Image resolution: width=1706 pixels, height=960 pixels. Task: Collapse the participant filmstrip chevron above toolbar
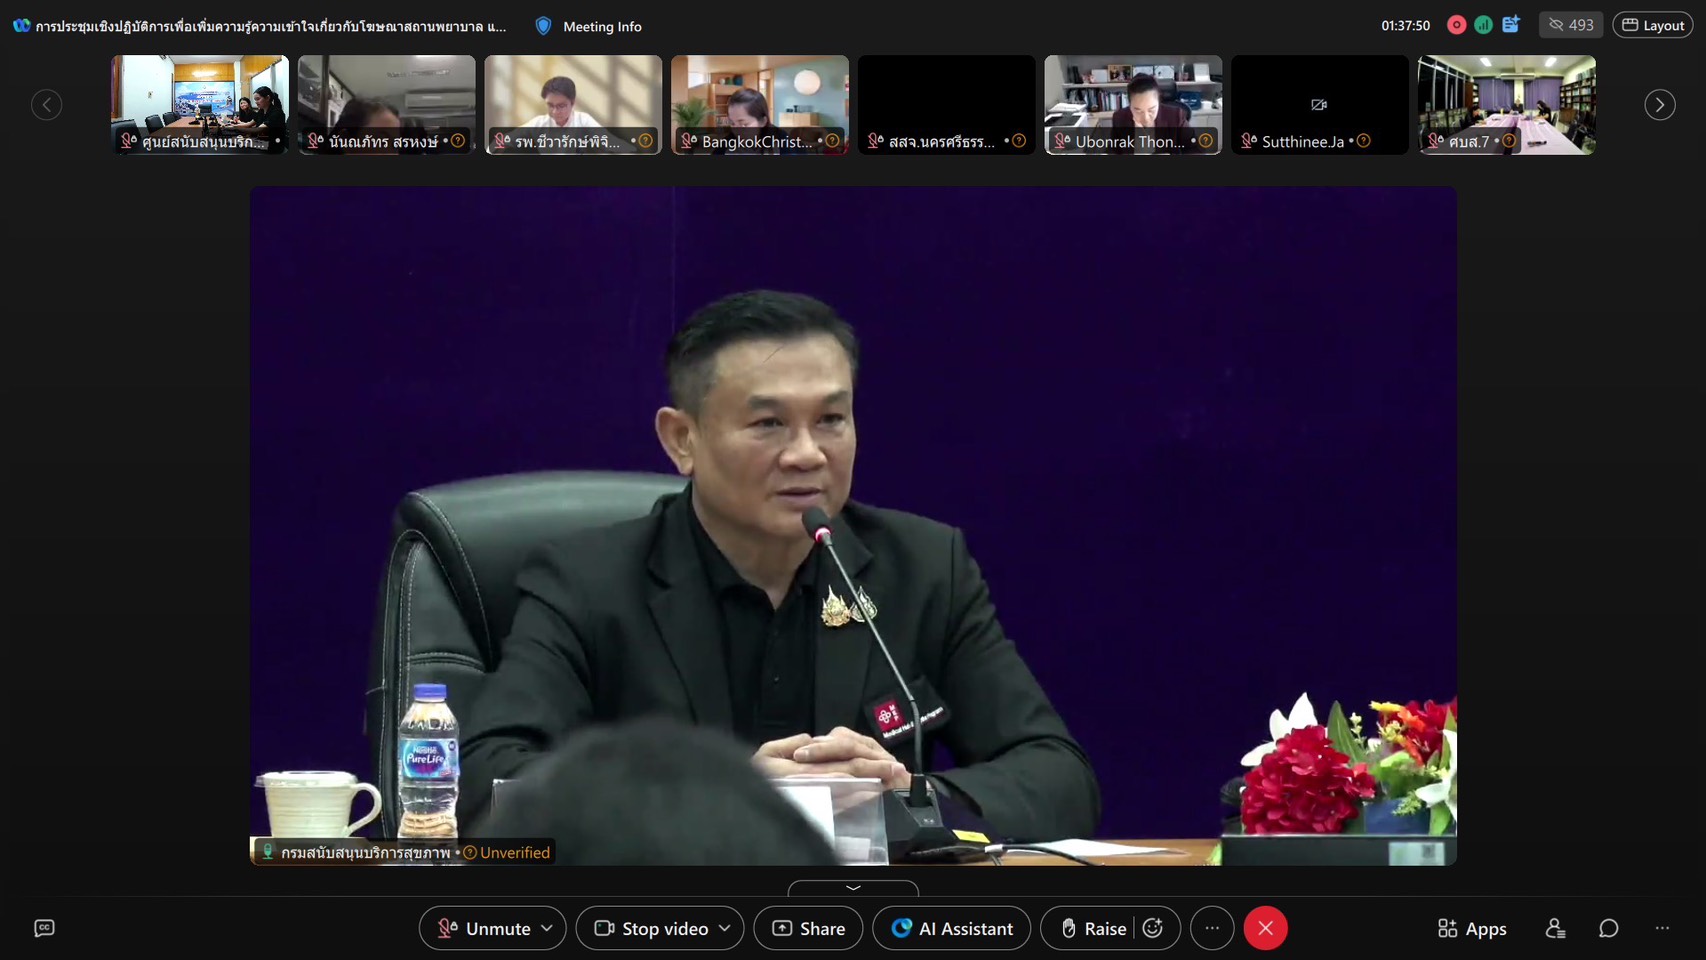[853, 888]
